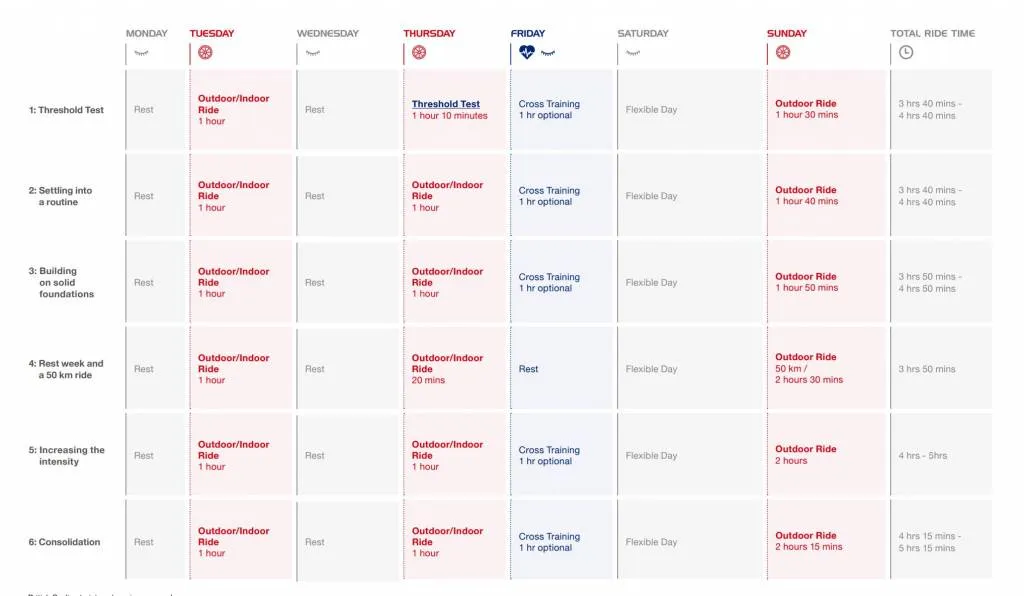Screen dimensions: 1024x596
Task: Click the week 1 Threshold Test row label
Action: pyautogui.click(x=66, y=110)
